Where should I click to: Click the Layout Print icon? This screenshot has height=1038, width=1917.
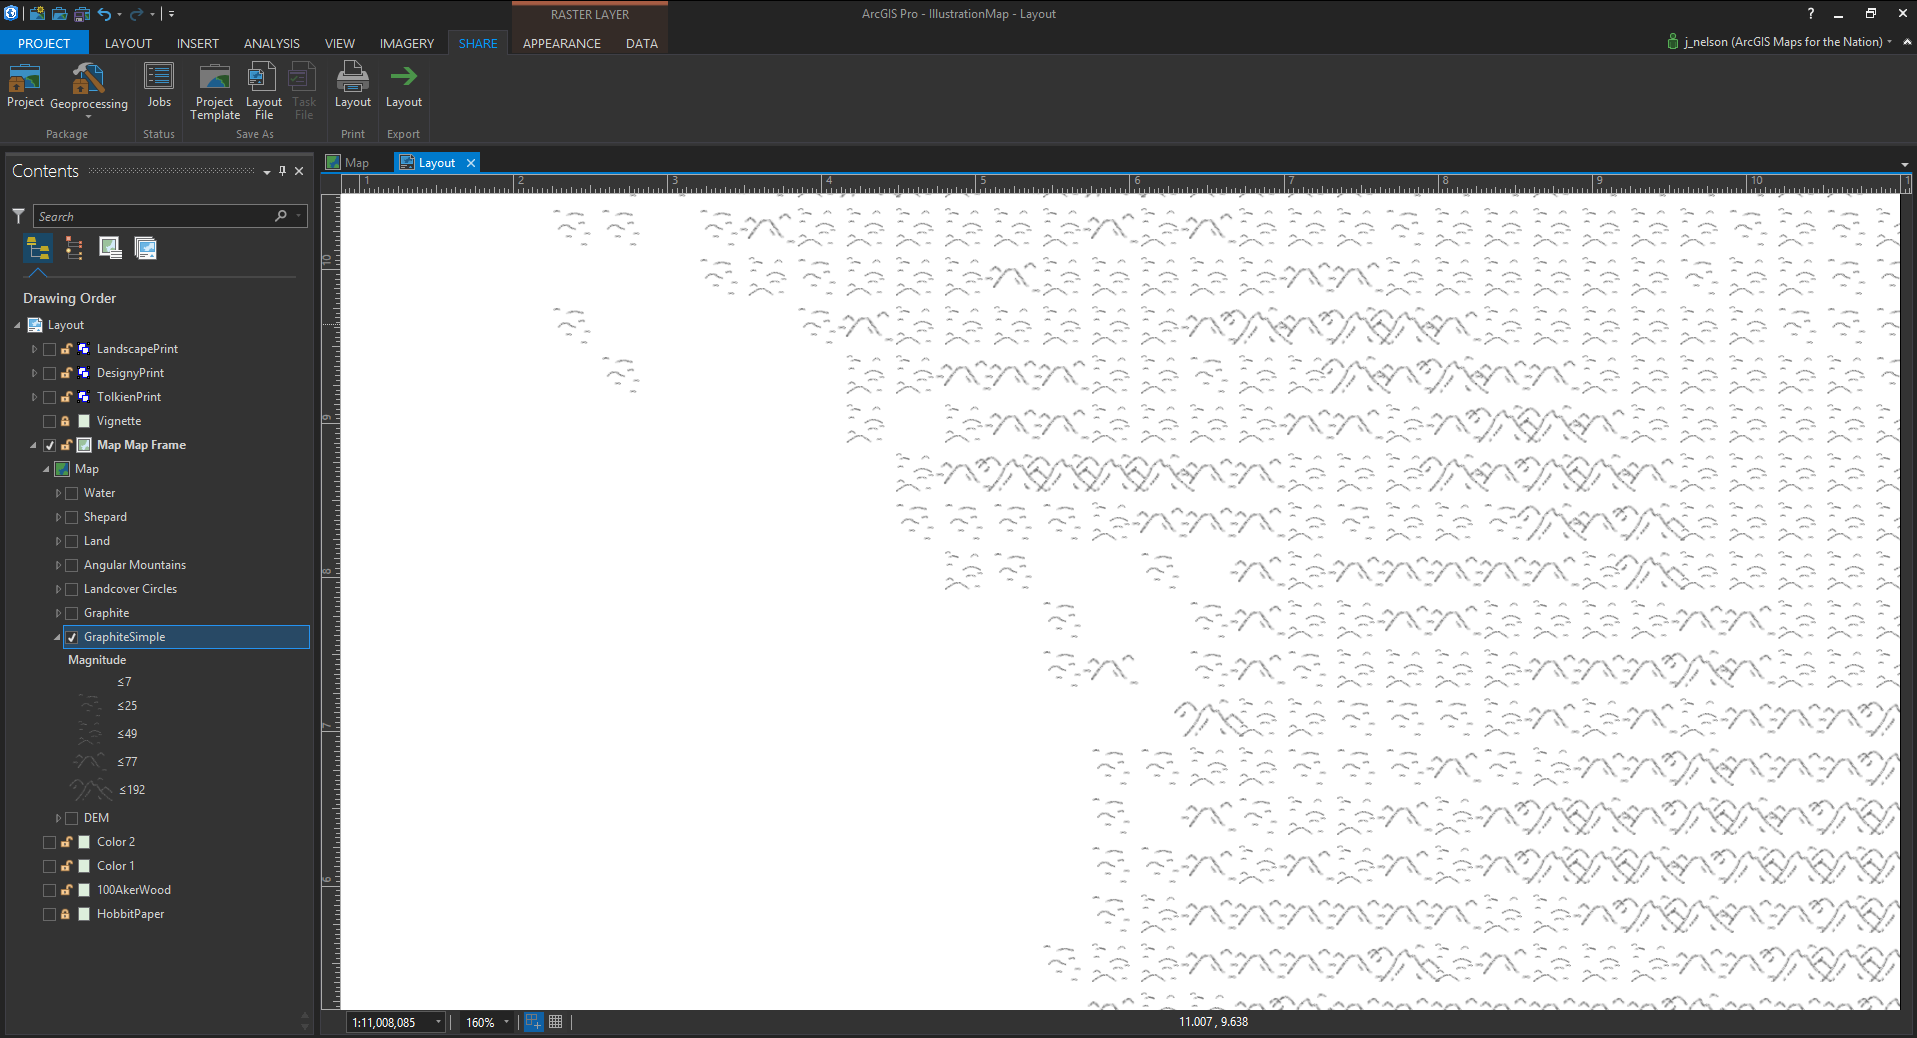(x=352, y=77)
